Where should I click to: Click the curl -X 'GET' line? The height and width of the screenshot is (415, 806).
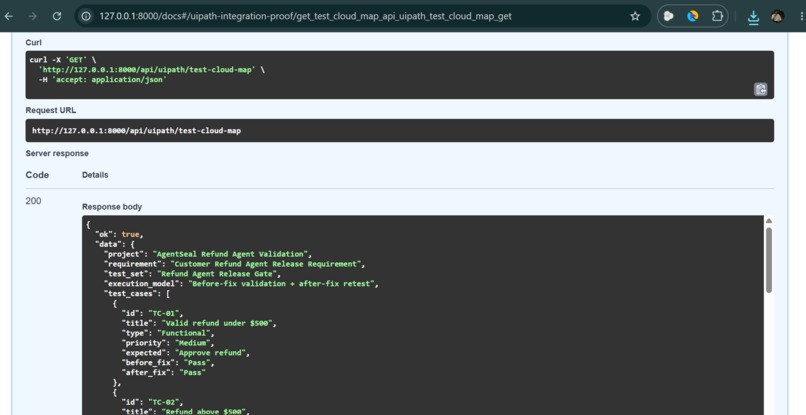coord(63,60)
